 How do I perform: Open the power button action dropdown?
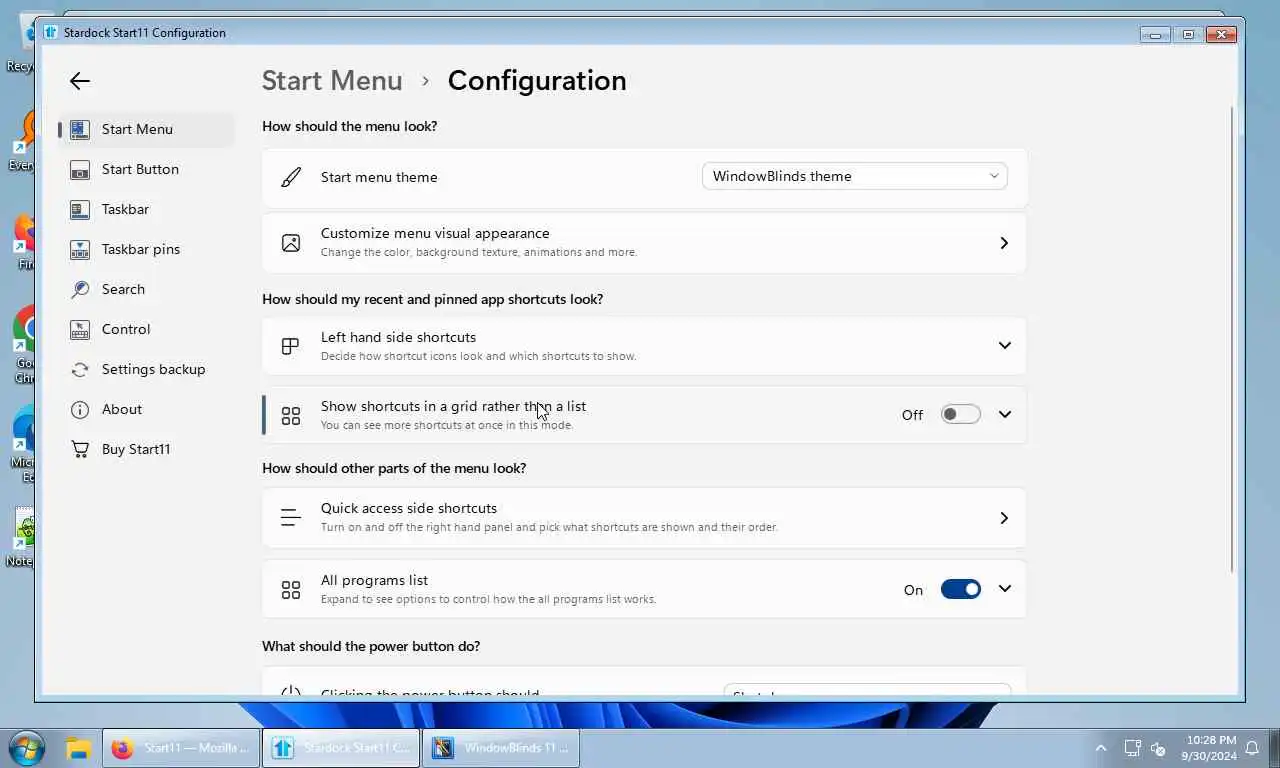867,691
